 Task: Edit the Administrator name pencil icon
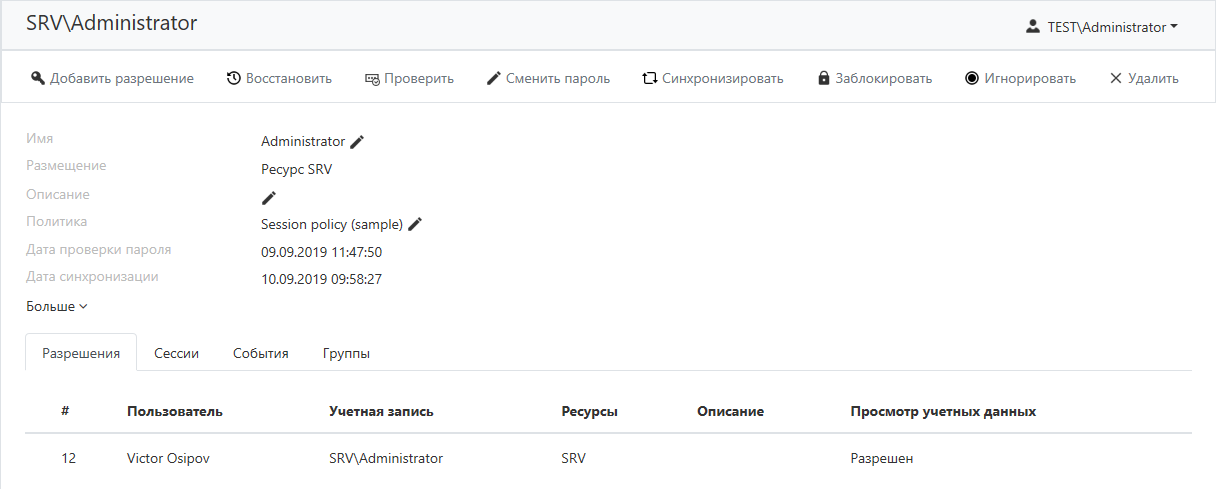[x=357, y=142]
